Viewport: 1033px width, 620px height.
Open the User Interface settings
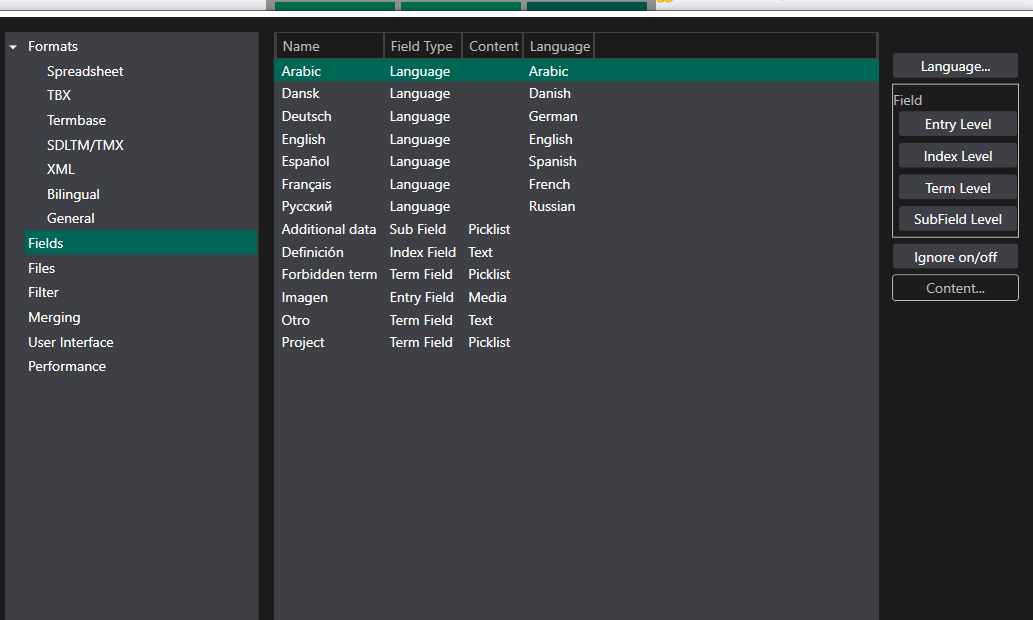coord(70,342)
